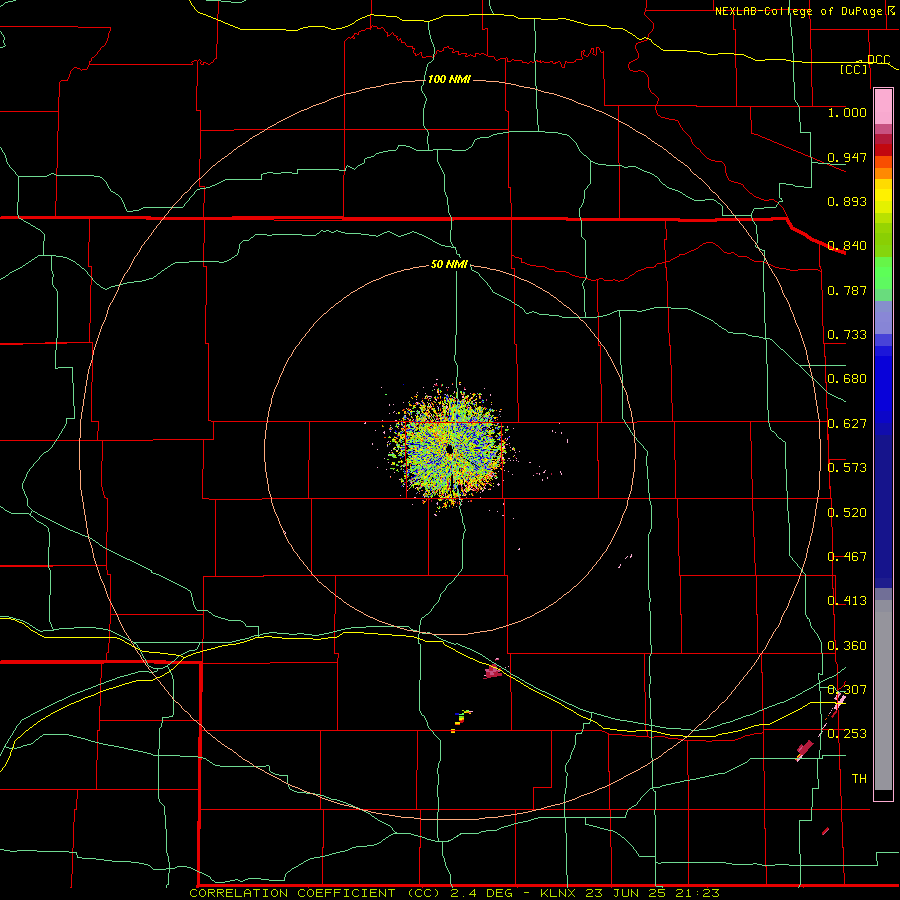
Task: Click the 0.733 scale value
Action: (847, 335)
